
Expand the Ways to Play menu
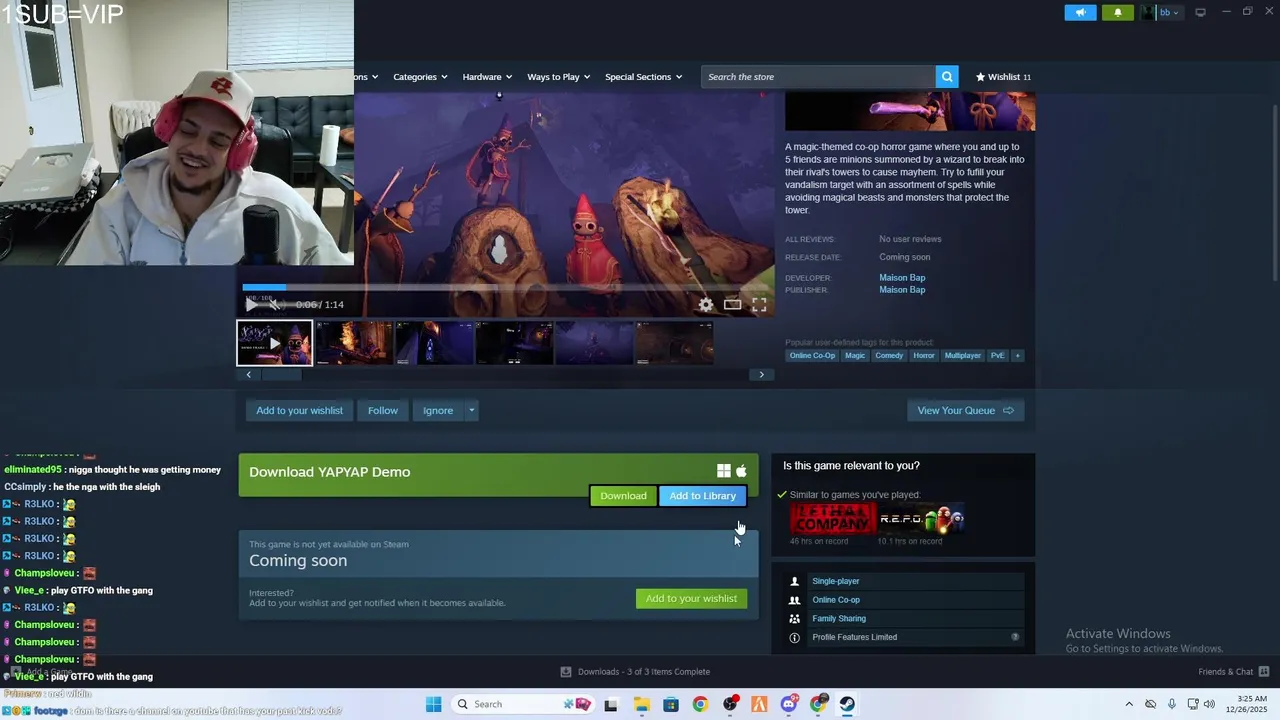[558, 77]
